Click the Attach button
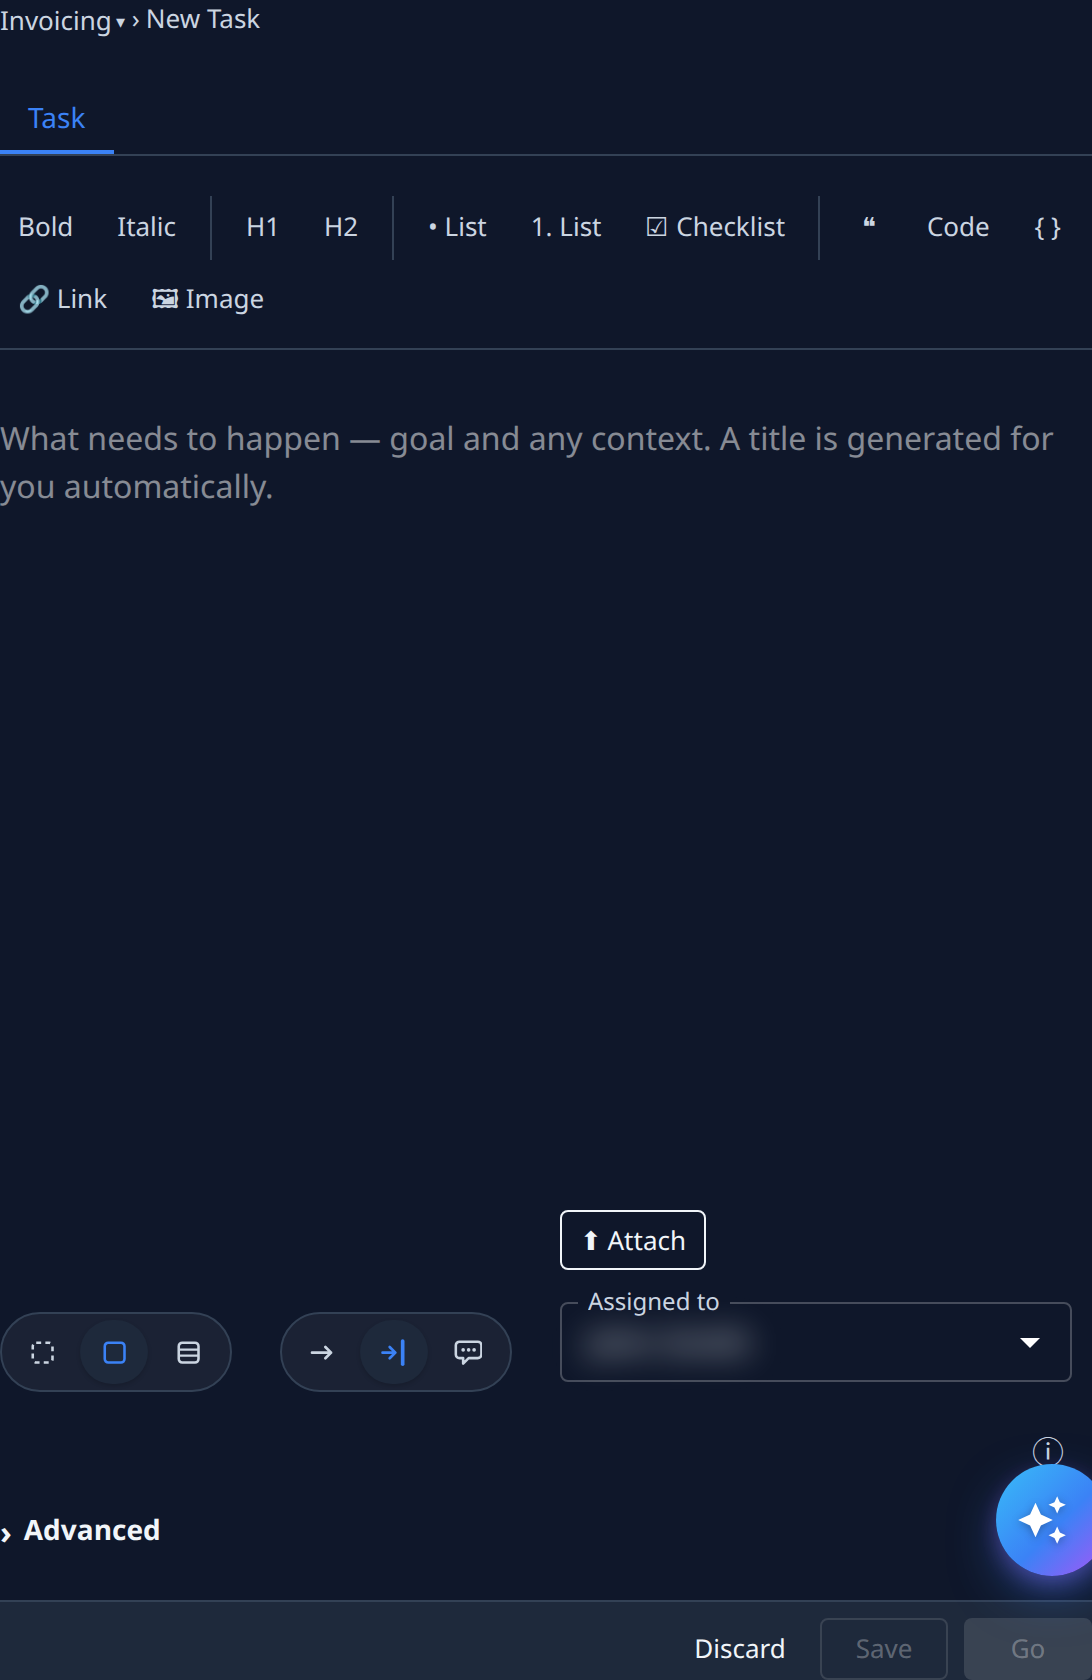 click(x=633, y=1240)
